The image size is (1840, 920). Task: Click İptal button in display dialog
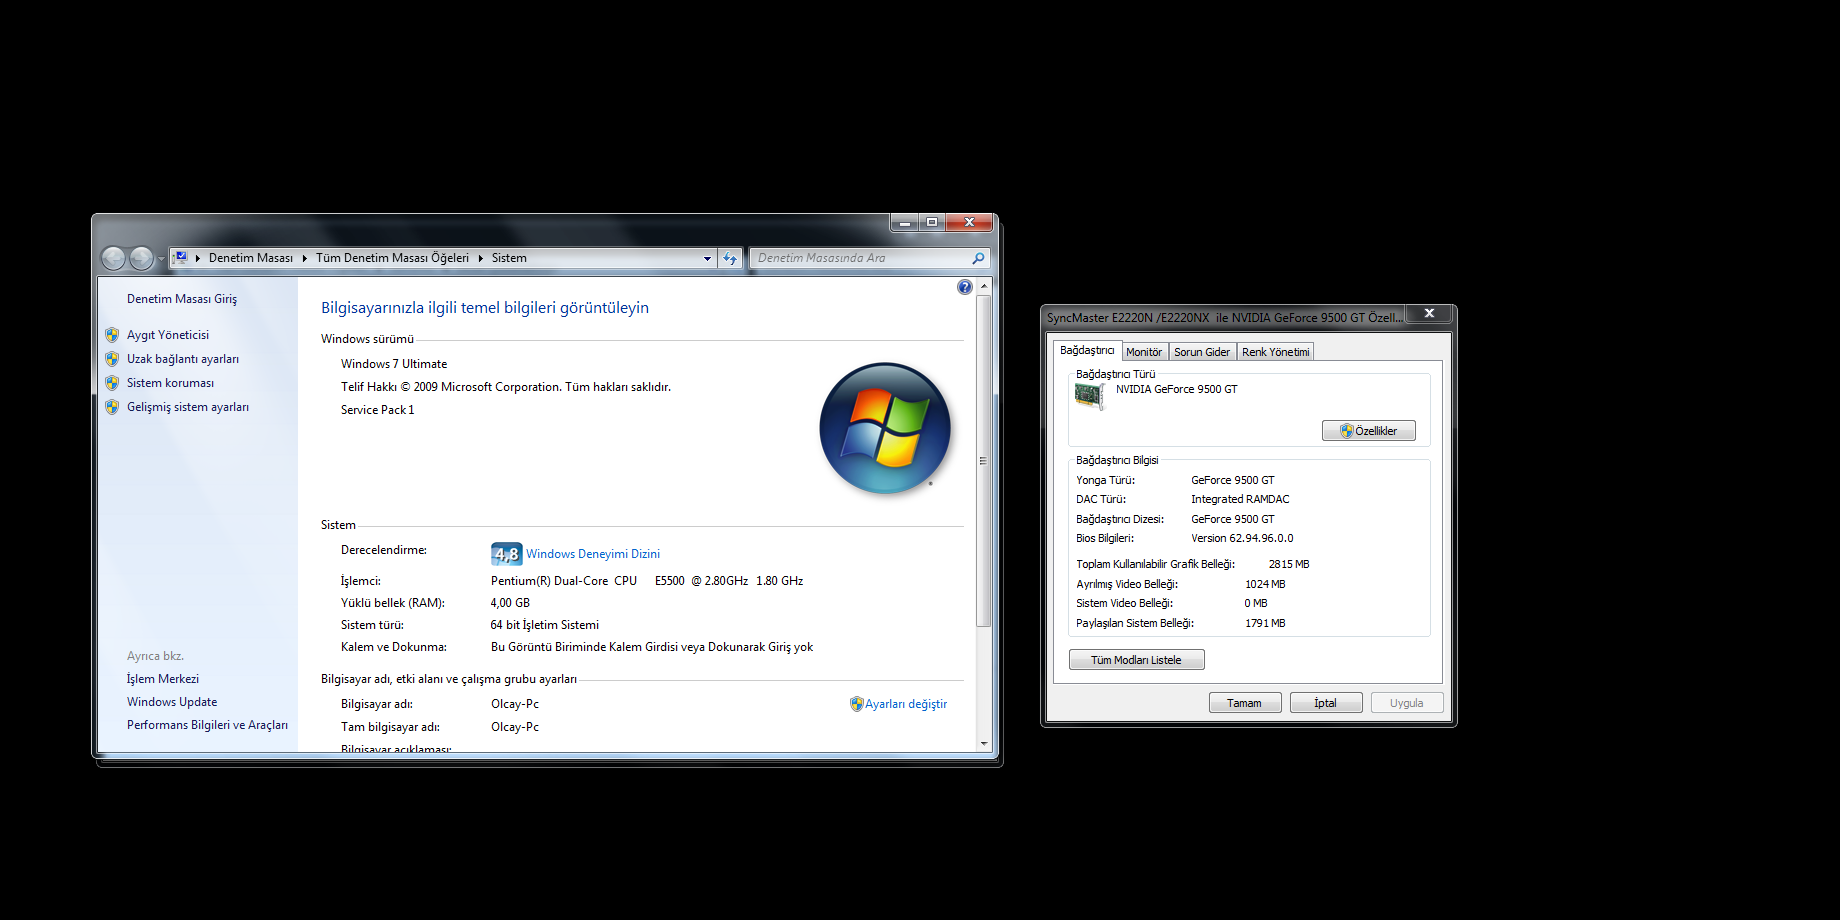tap(1326, 703)
